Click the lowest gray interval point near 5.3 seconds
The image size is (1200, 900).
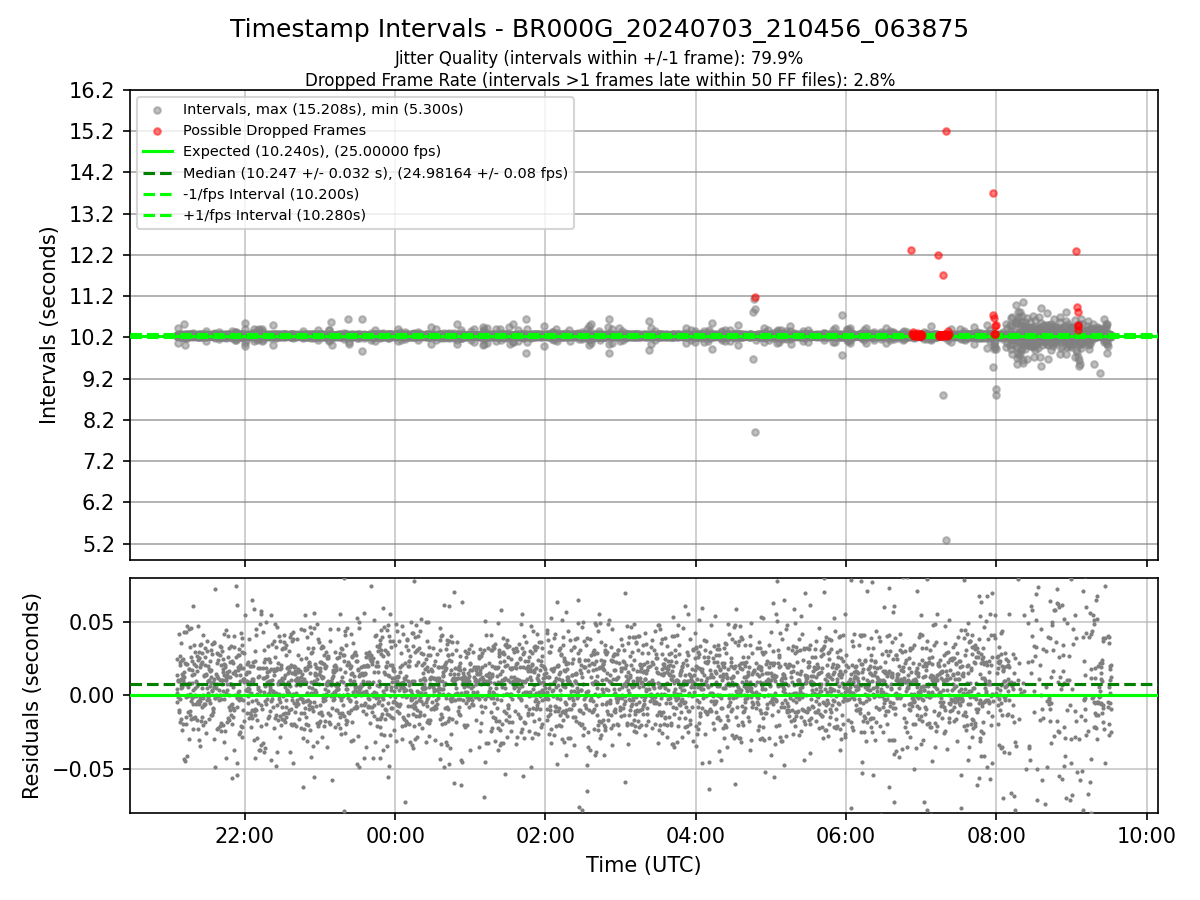(946, 540)
